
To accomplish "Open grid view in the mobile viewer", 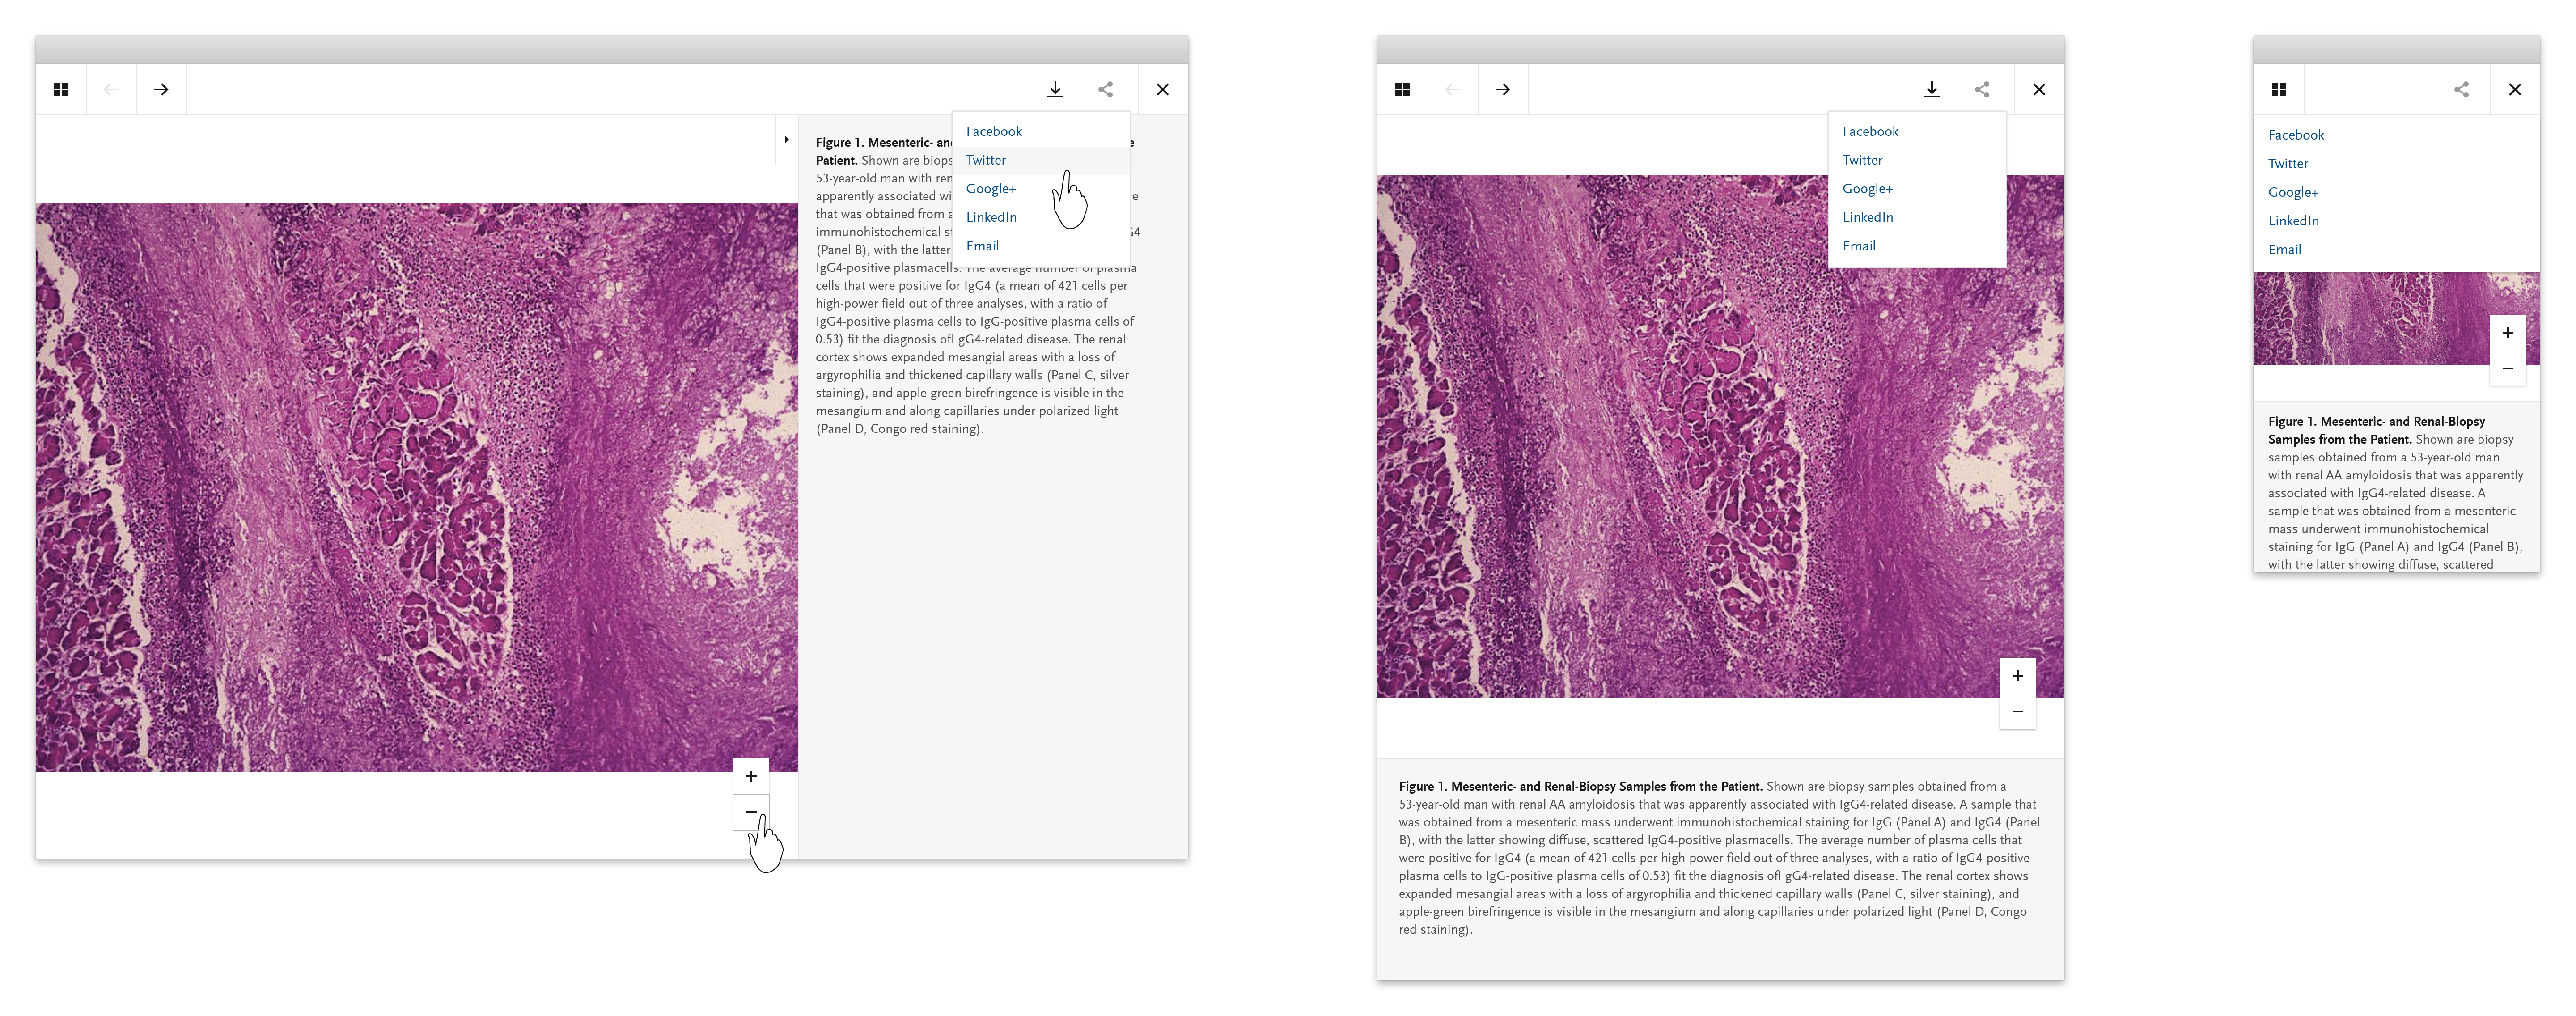I will click(x=2278, y=90).
